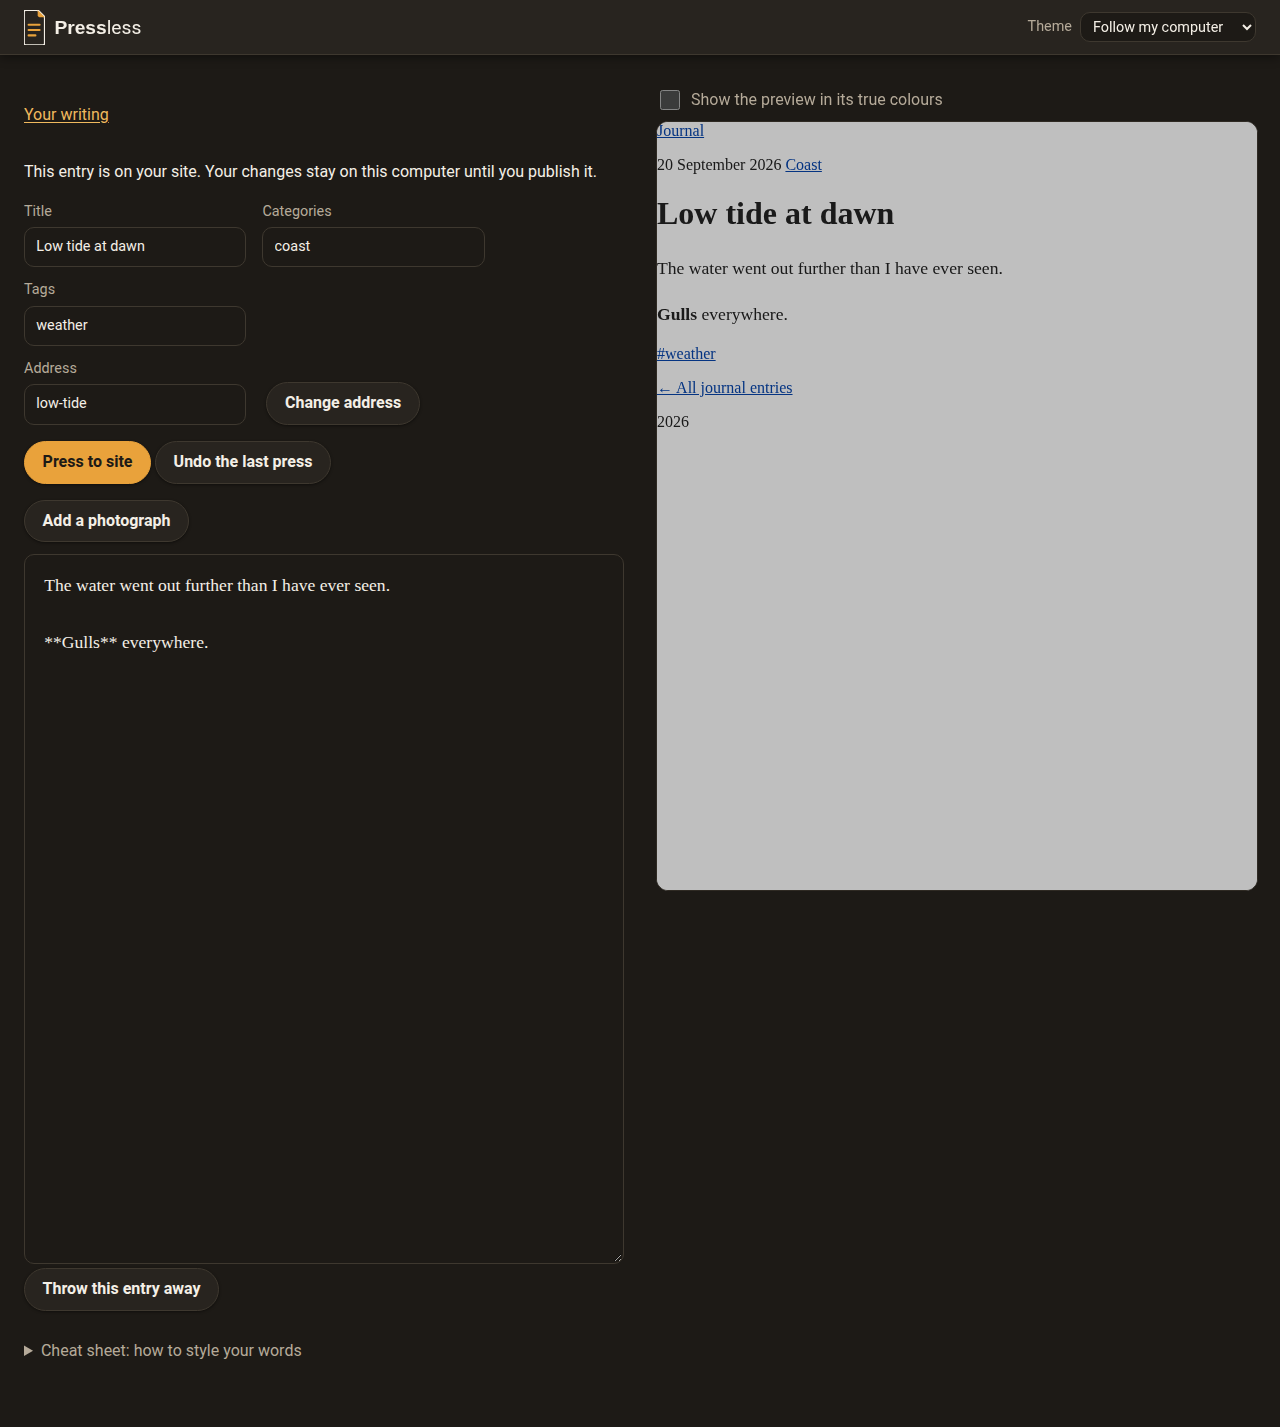Click '← All journal entries' preview link
The height and width of the screenshot is (1427, 1280).
coord(724,388)
